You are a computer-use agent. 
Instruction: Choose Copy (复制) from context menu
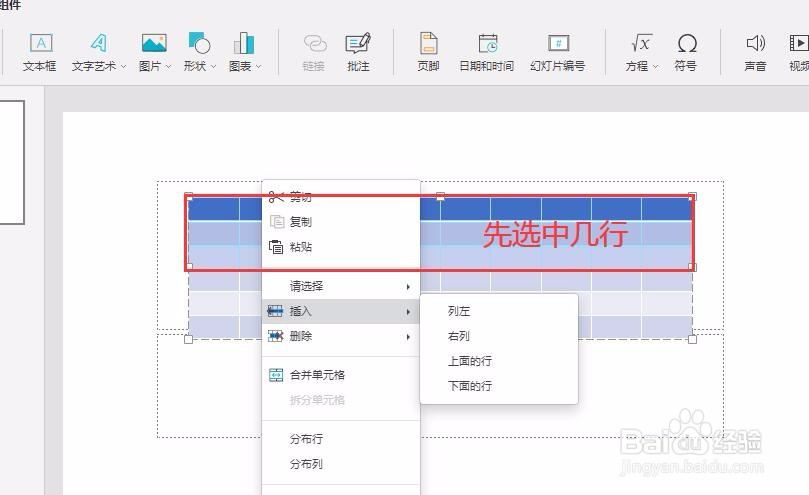[341, 222]
